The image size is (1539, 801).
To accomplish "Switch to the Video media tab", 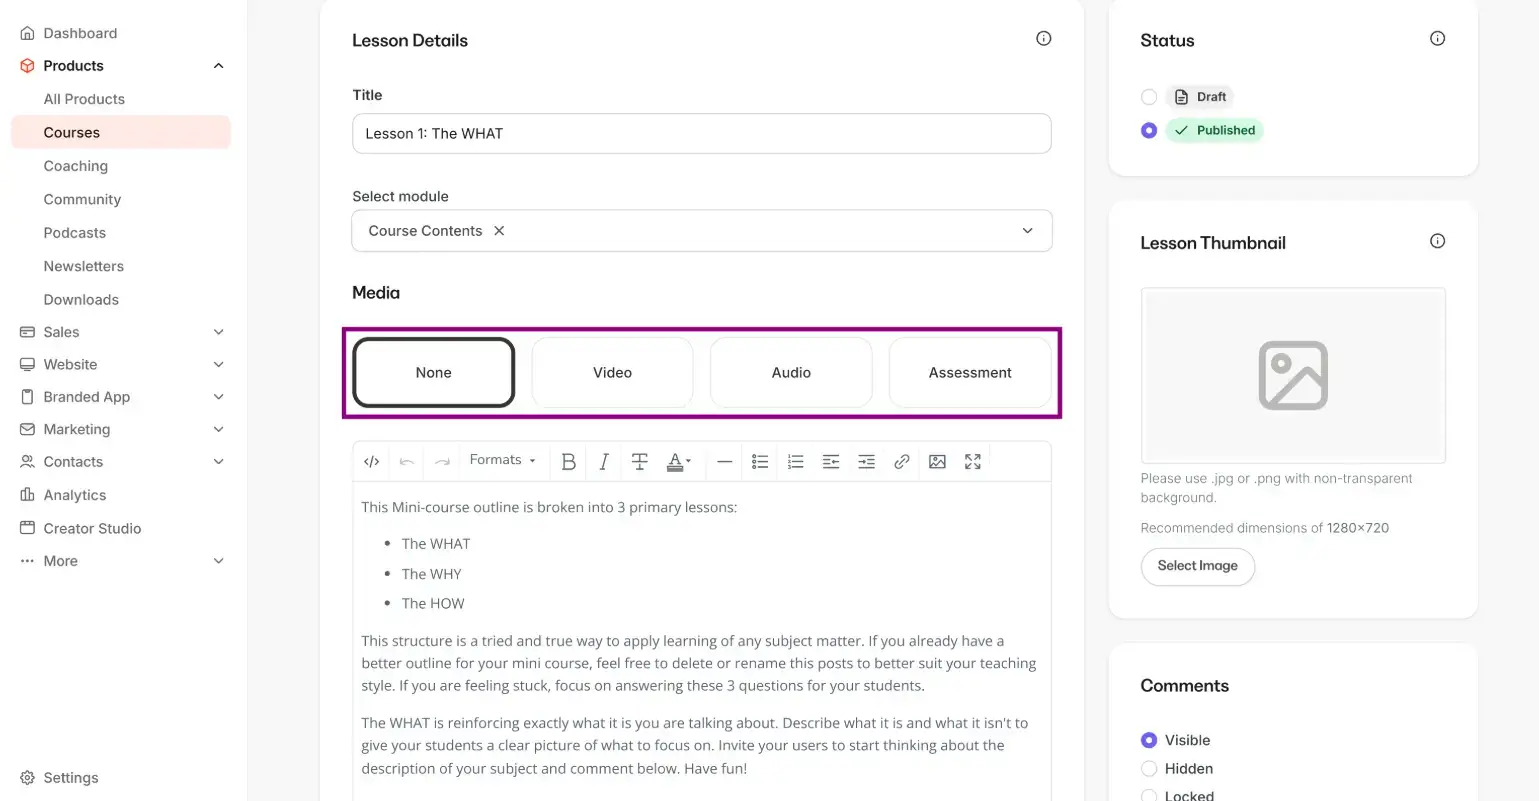I will [612, 371].
